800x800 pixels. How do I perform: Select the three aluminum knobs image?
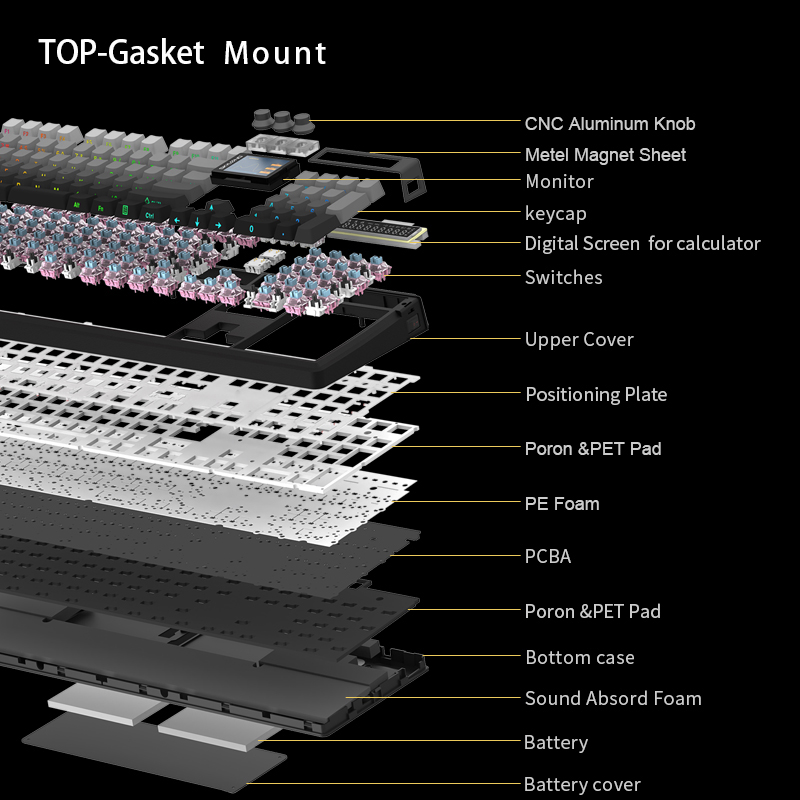click(x=282, y=120)
